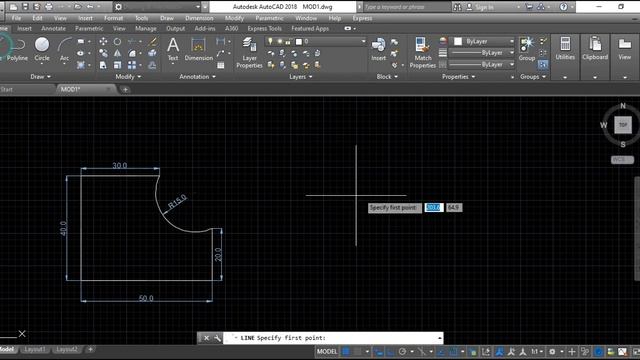Select the Circle tool

(x=42, y=49)
